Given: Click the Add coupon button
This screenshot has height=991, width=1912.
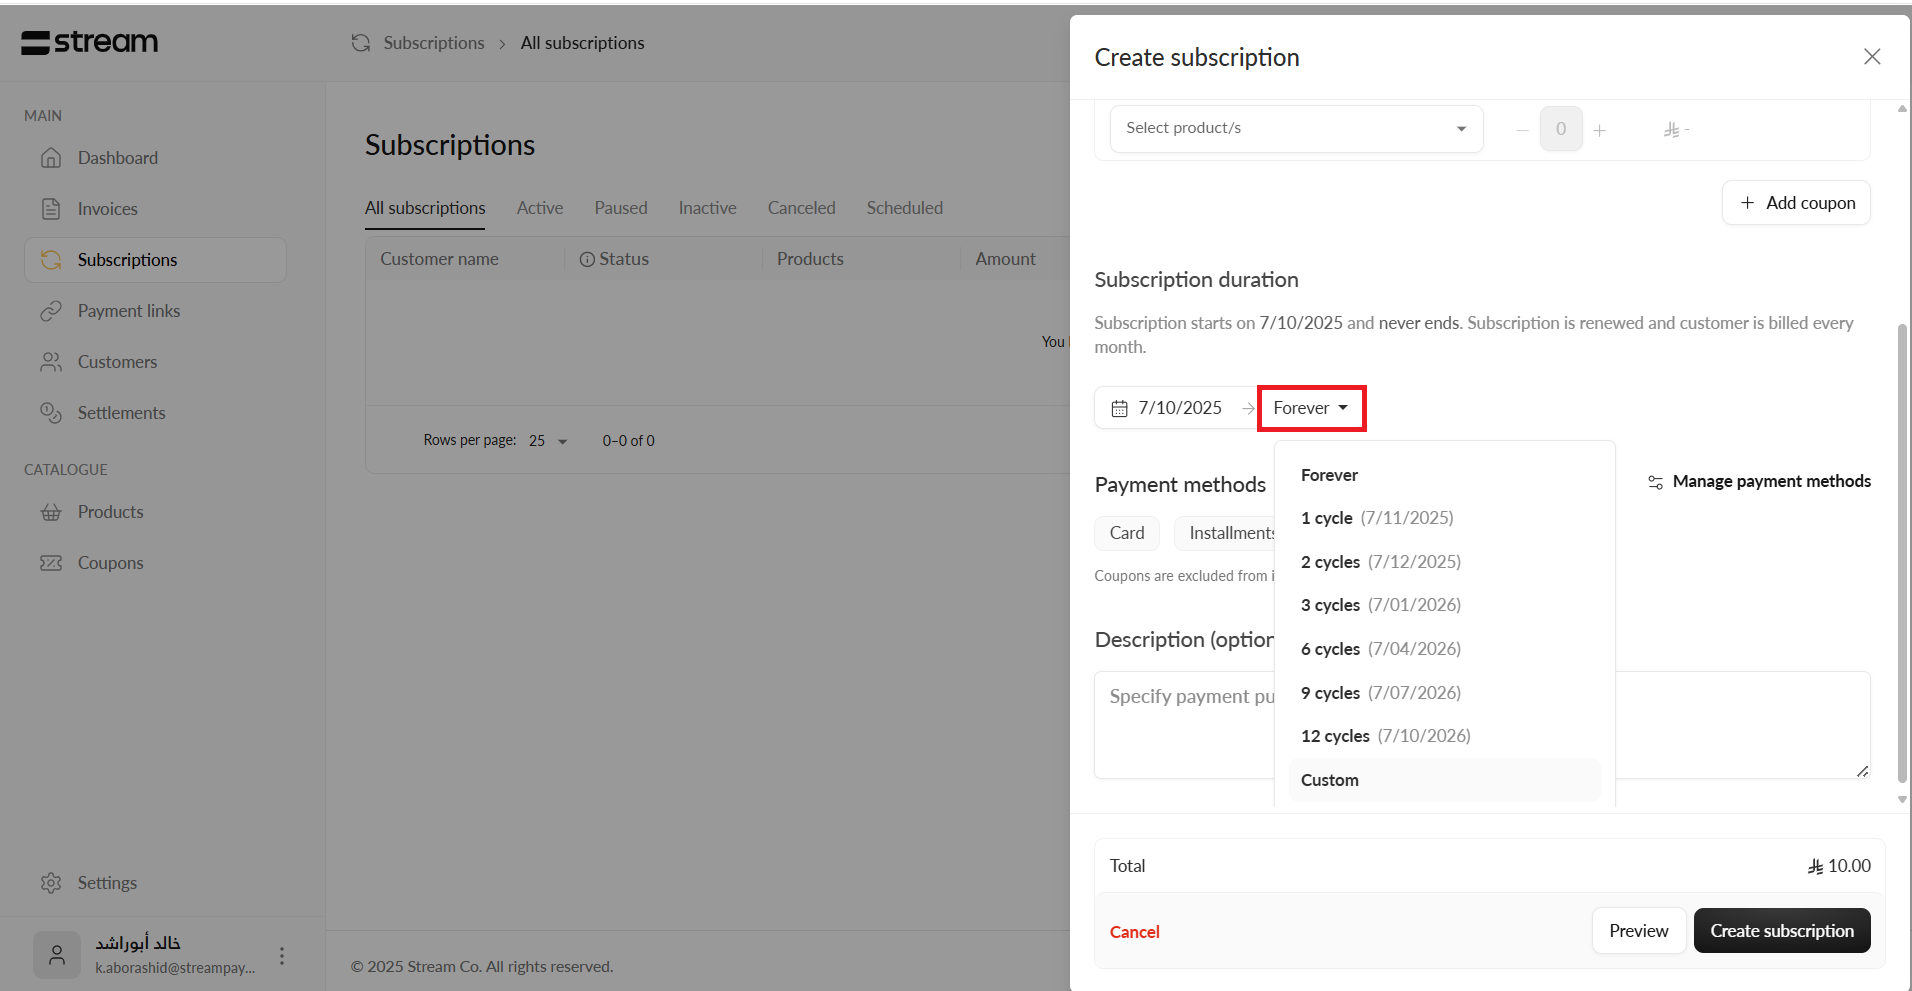Looking at the screenshot, I should 1796,203.
